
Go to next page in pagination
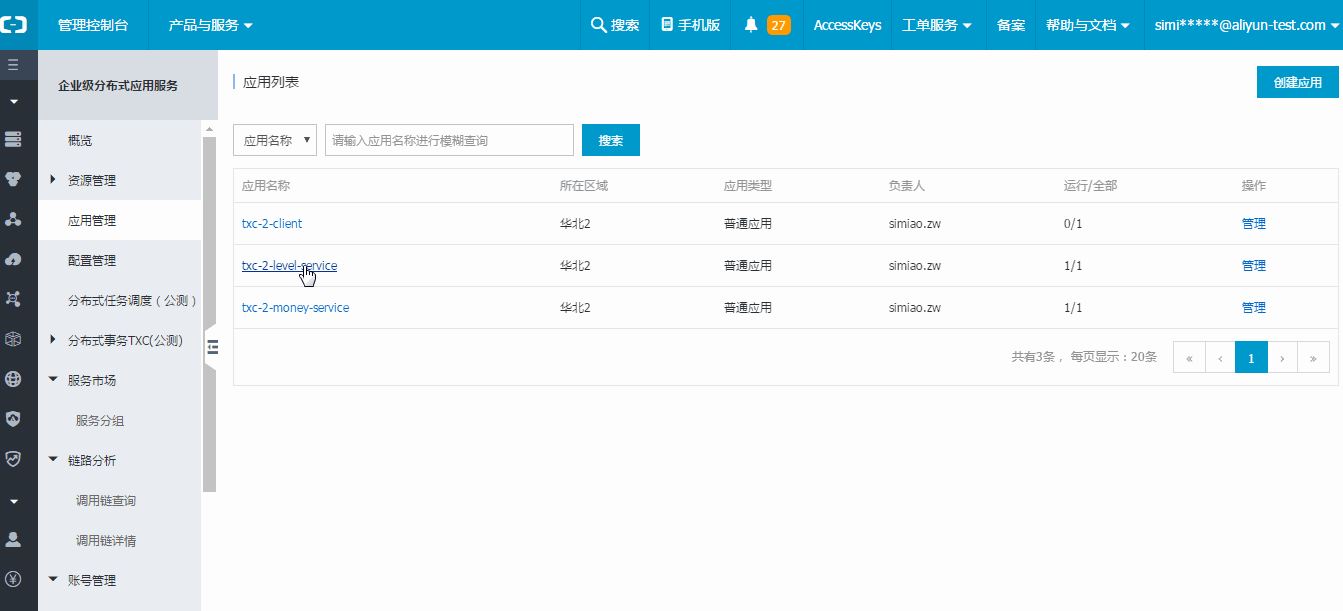click(x=1282, y=357)
